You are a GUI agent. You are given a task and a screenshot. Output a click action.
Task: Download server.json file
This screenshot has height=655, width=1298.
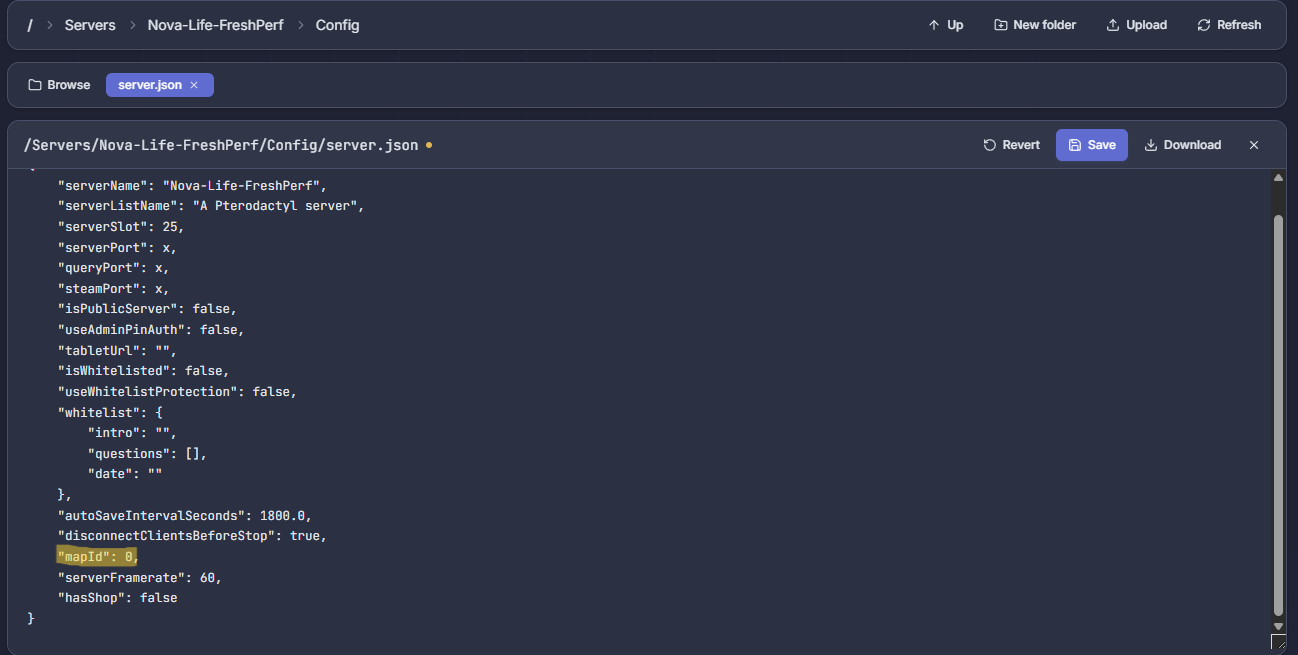point(1183,145)
